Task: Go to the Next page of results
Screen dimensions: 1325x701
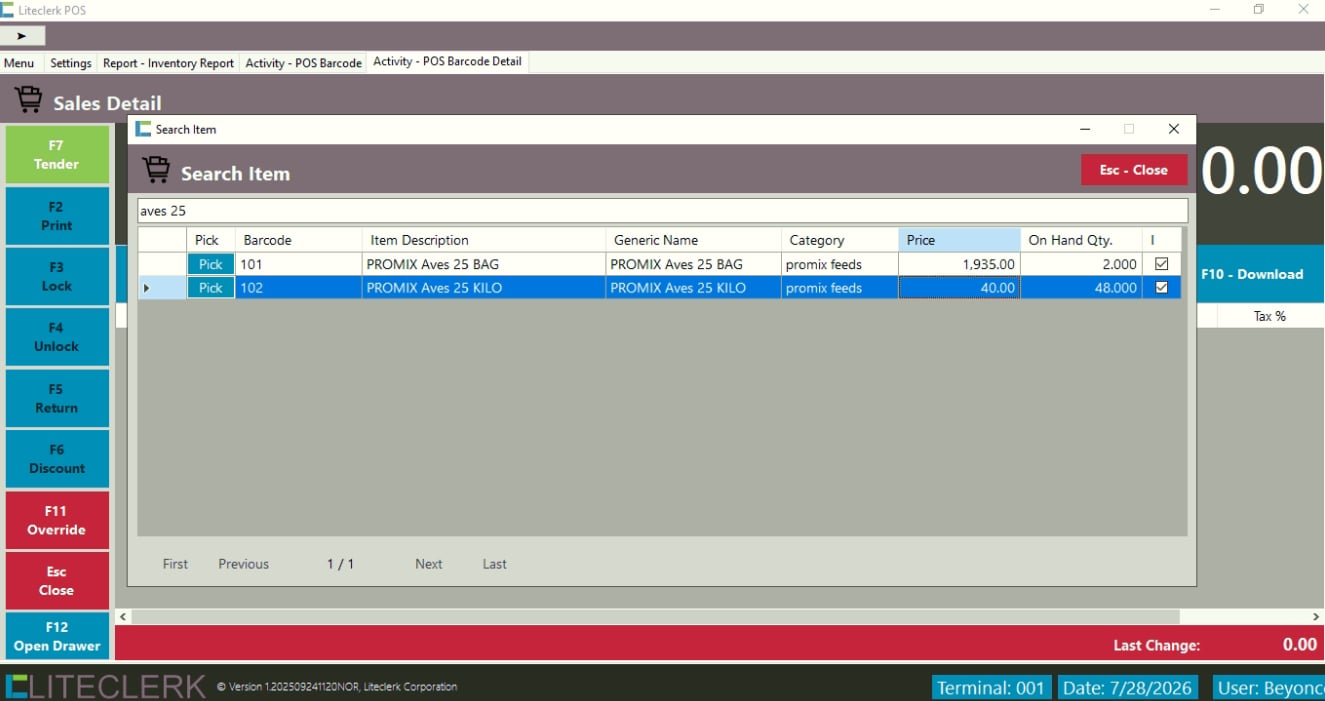Action: [428, 564]
